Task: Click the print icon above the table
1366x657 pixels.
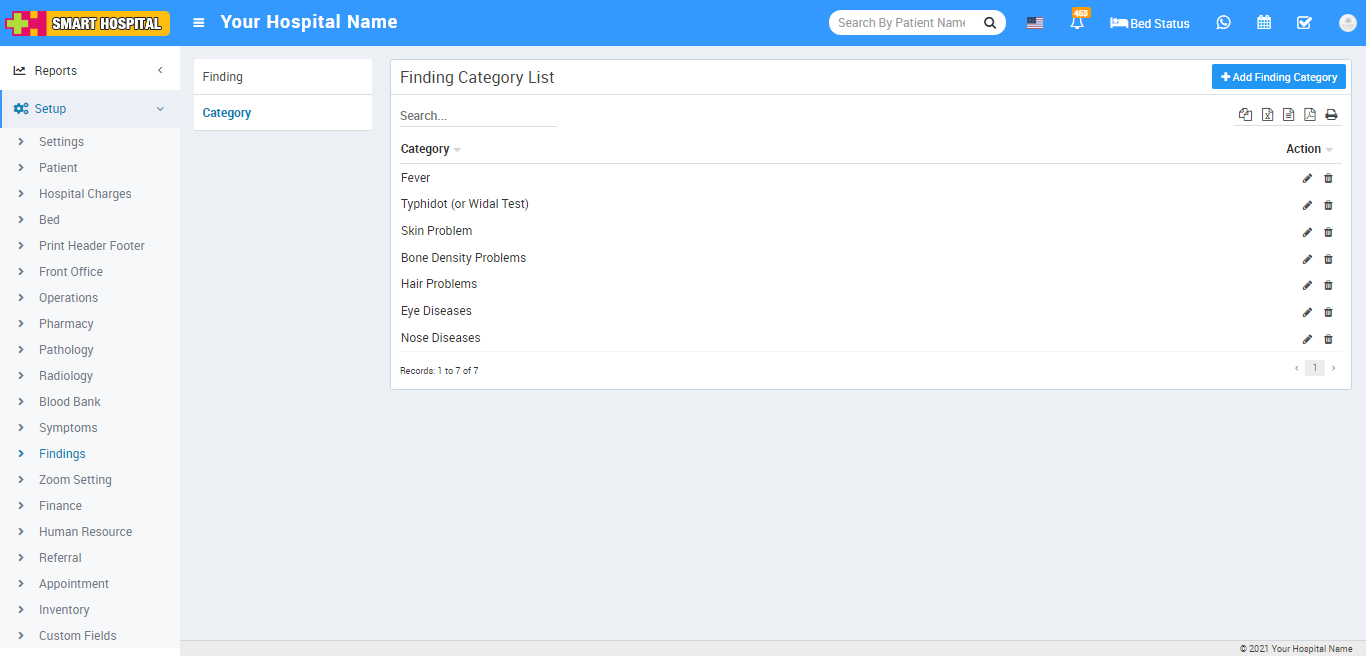Action: coord(1331,115)
